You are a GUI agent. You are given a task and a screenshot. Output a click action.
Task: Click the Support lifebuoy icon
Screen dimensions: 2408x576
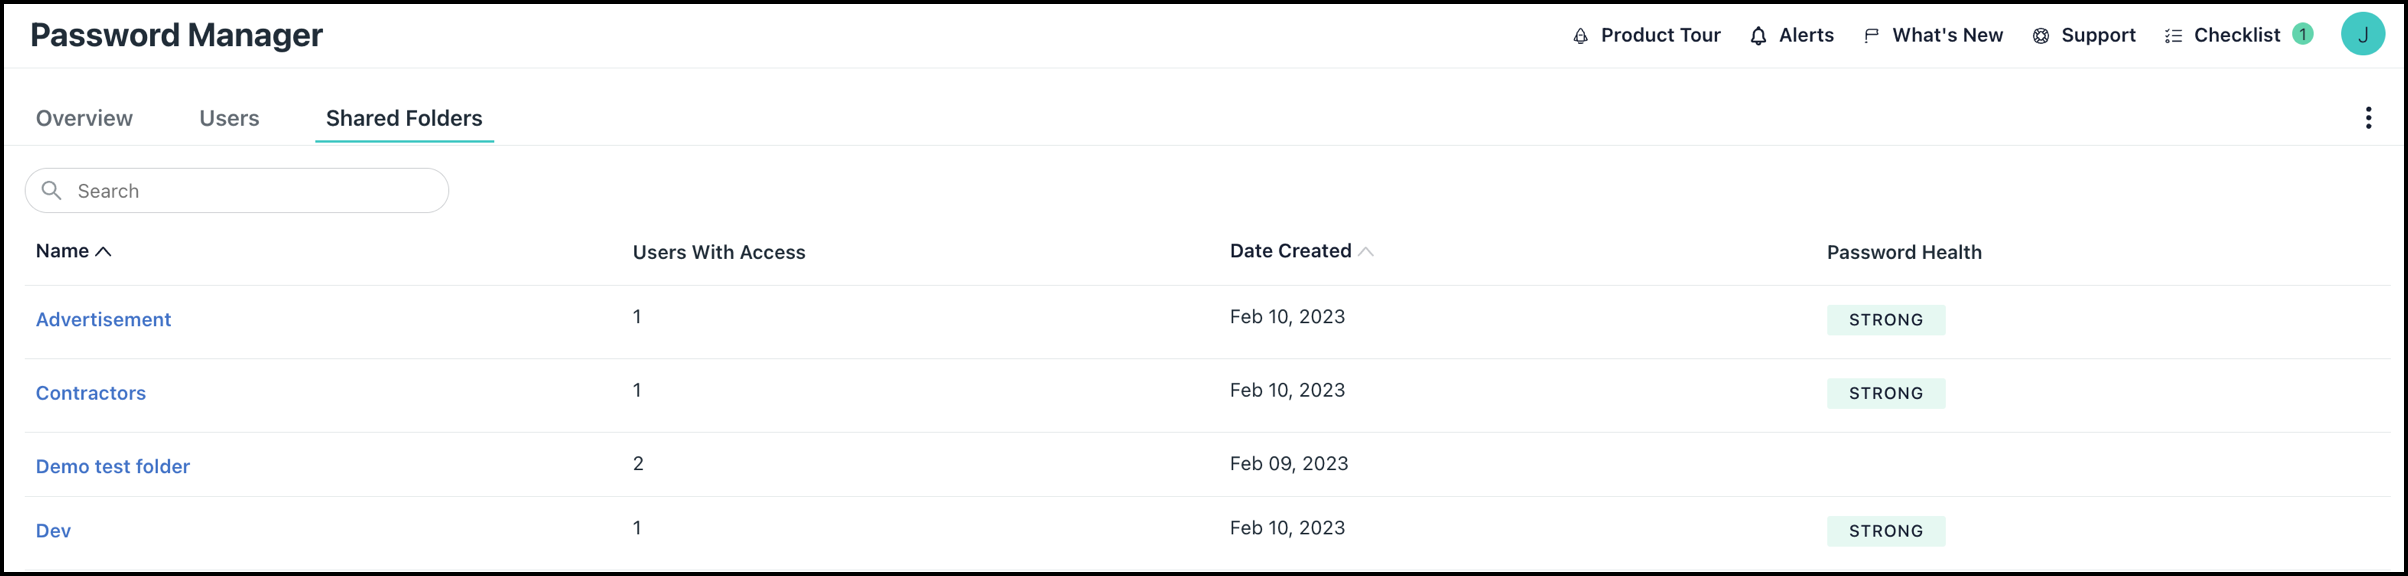2041,36
